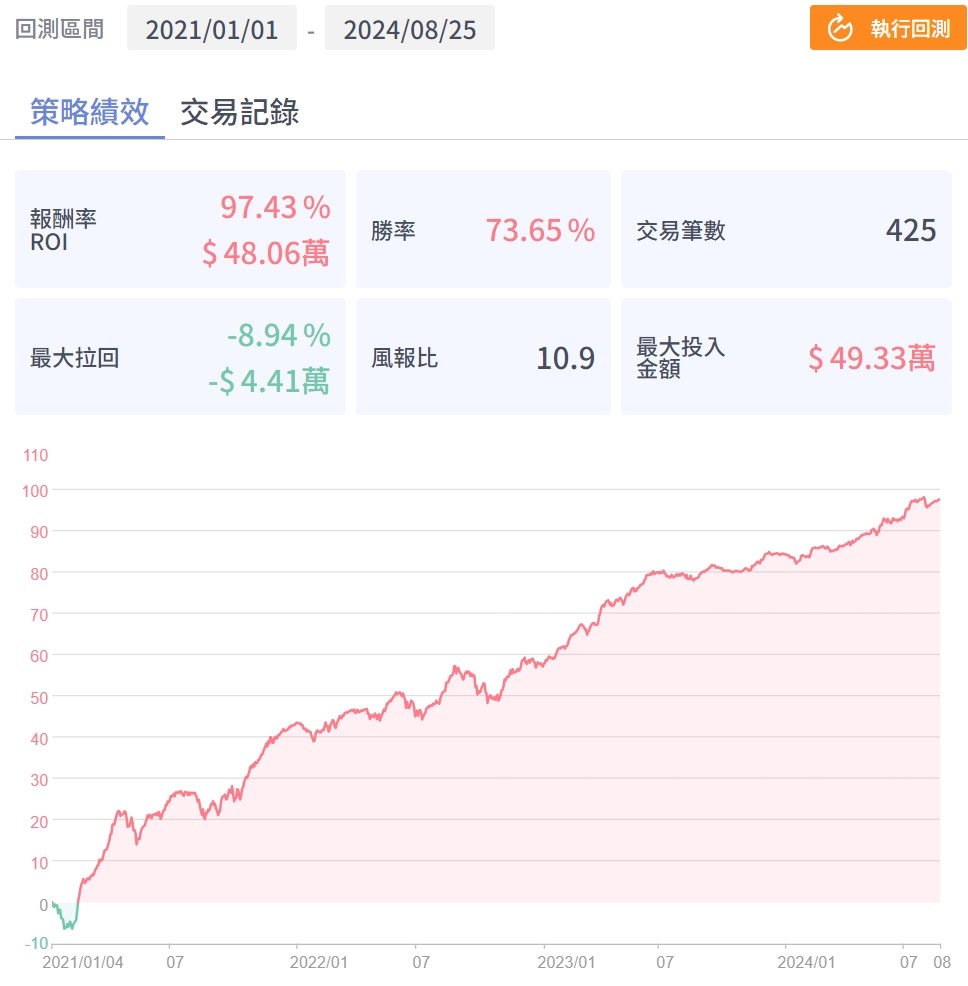Select the 勝率 73.65 % card
This screenshot has width=968, height=986.
tap(483, 230)
